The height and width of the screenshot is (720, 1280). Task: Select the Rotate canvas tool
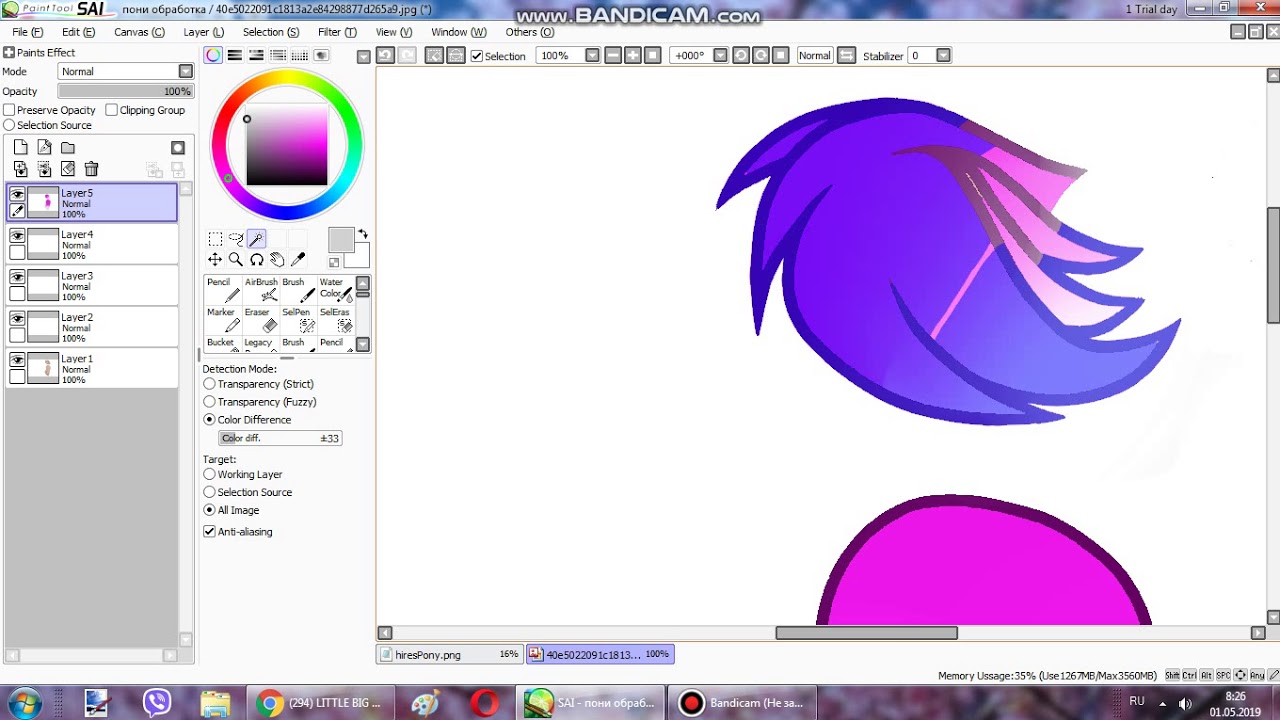(x=256, y=260)
